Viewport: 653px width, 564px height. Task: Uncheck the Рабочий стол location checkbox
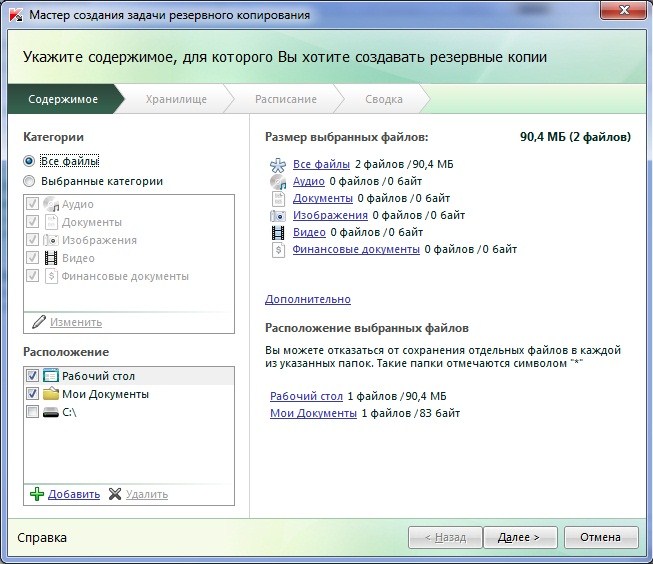click(32, 375)
